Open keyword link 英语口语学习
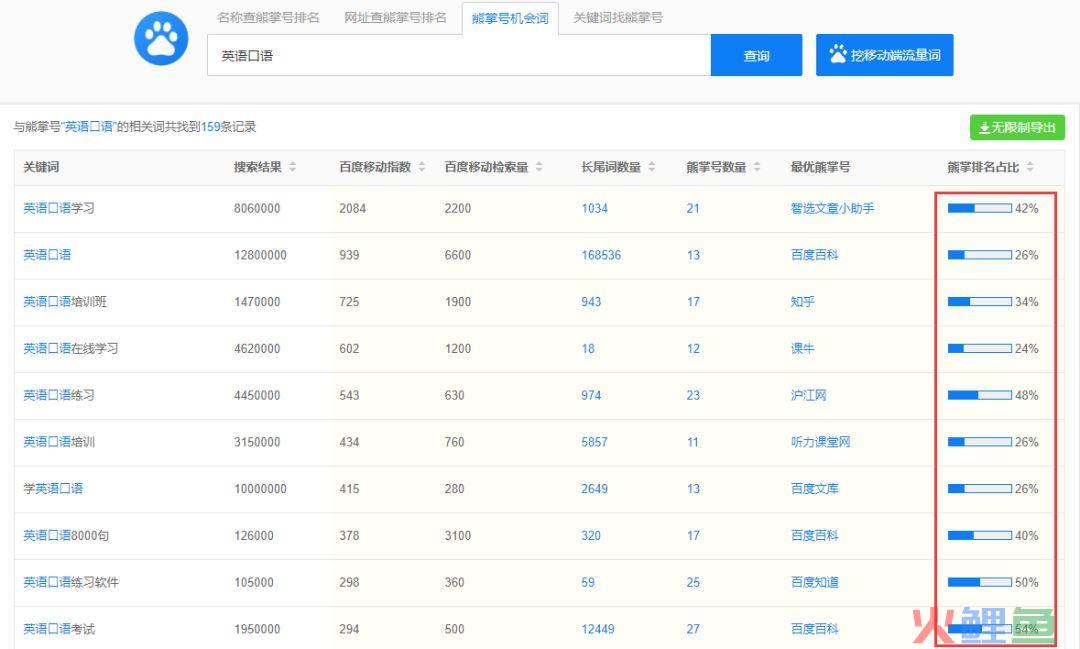Viewport: 1080px width, 649px height. pos(59,208)
